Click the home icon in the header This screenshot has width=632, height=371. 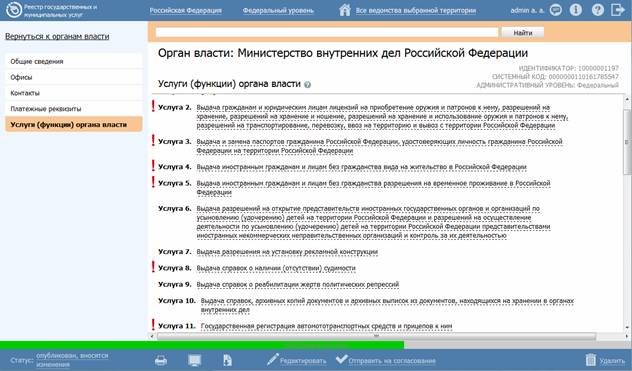click(x=345, y=10)
